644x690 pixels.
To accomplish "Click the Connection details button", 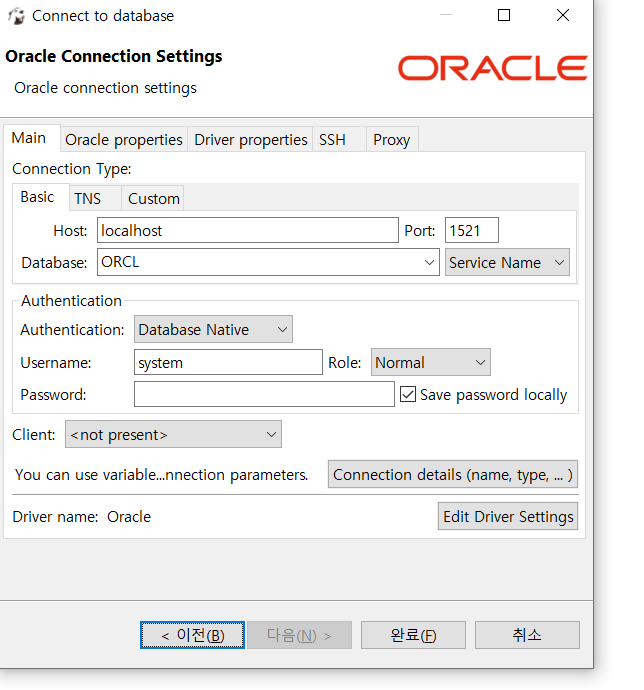I will click(x=453, y=474).
